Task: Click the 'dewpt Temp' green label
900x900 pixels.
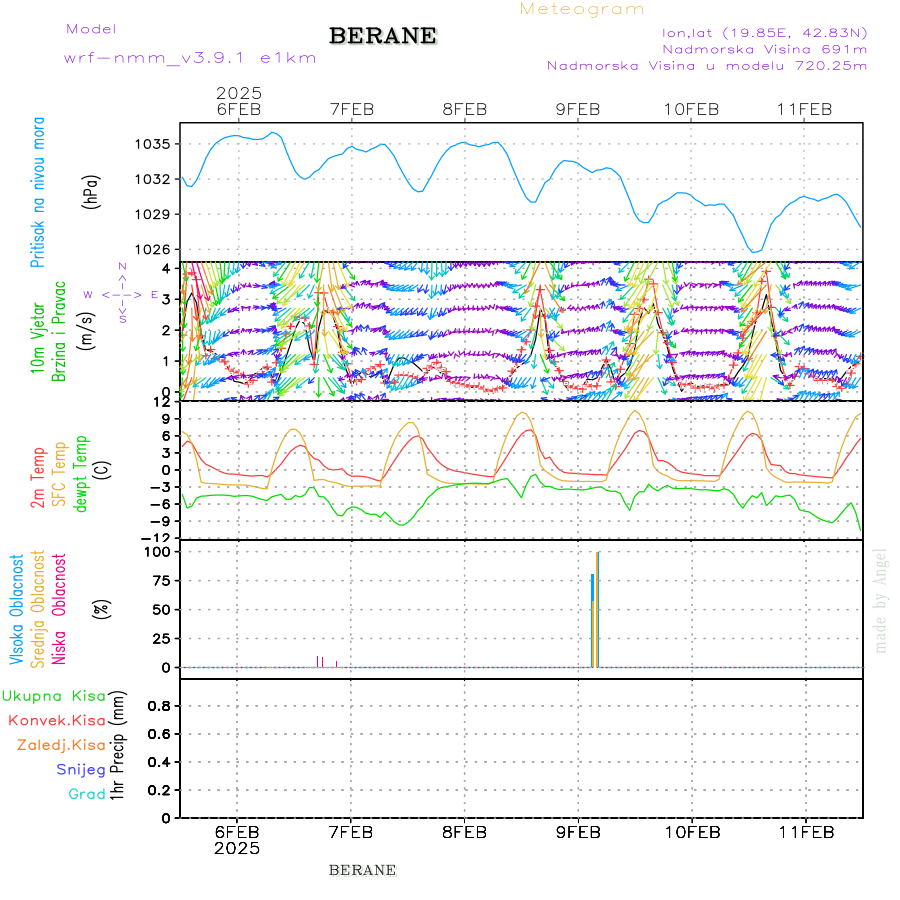Action: pos(81,474)
